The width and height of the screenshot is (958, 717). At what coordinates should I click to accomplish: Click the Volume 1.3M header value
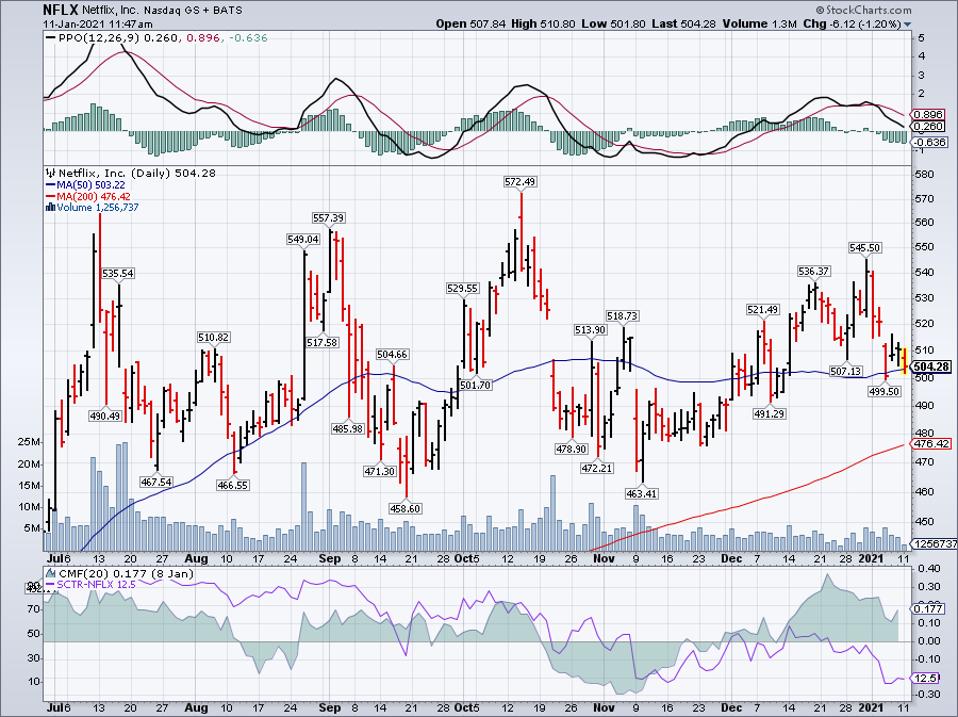760,24
